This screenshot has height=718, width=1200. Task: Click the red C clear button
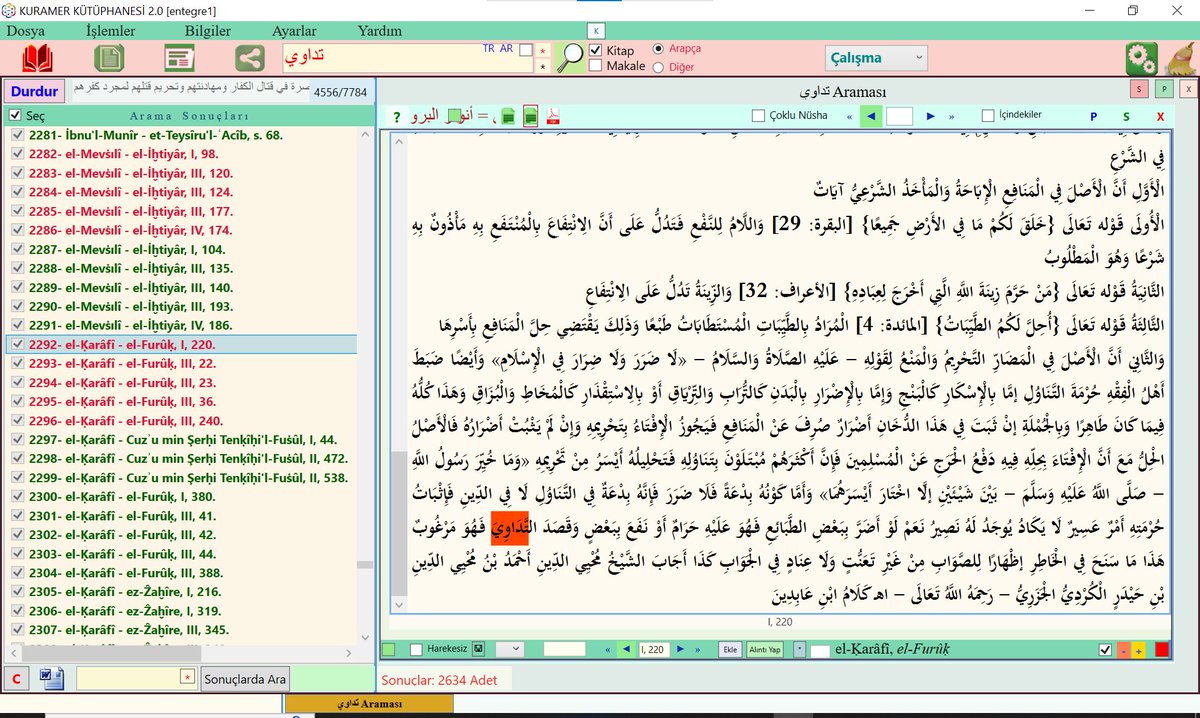coord(15,679)
